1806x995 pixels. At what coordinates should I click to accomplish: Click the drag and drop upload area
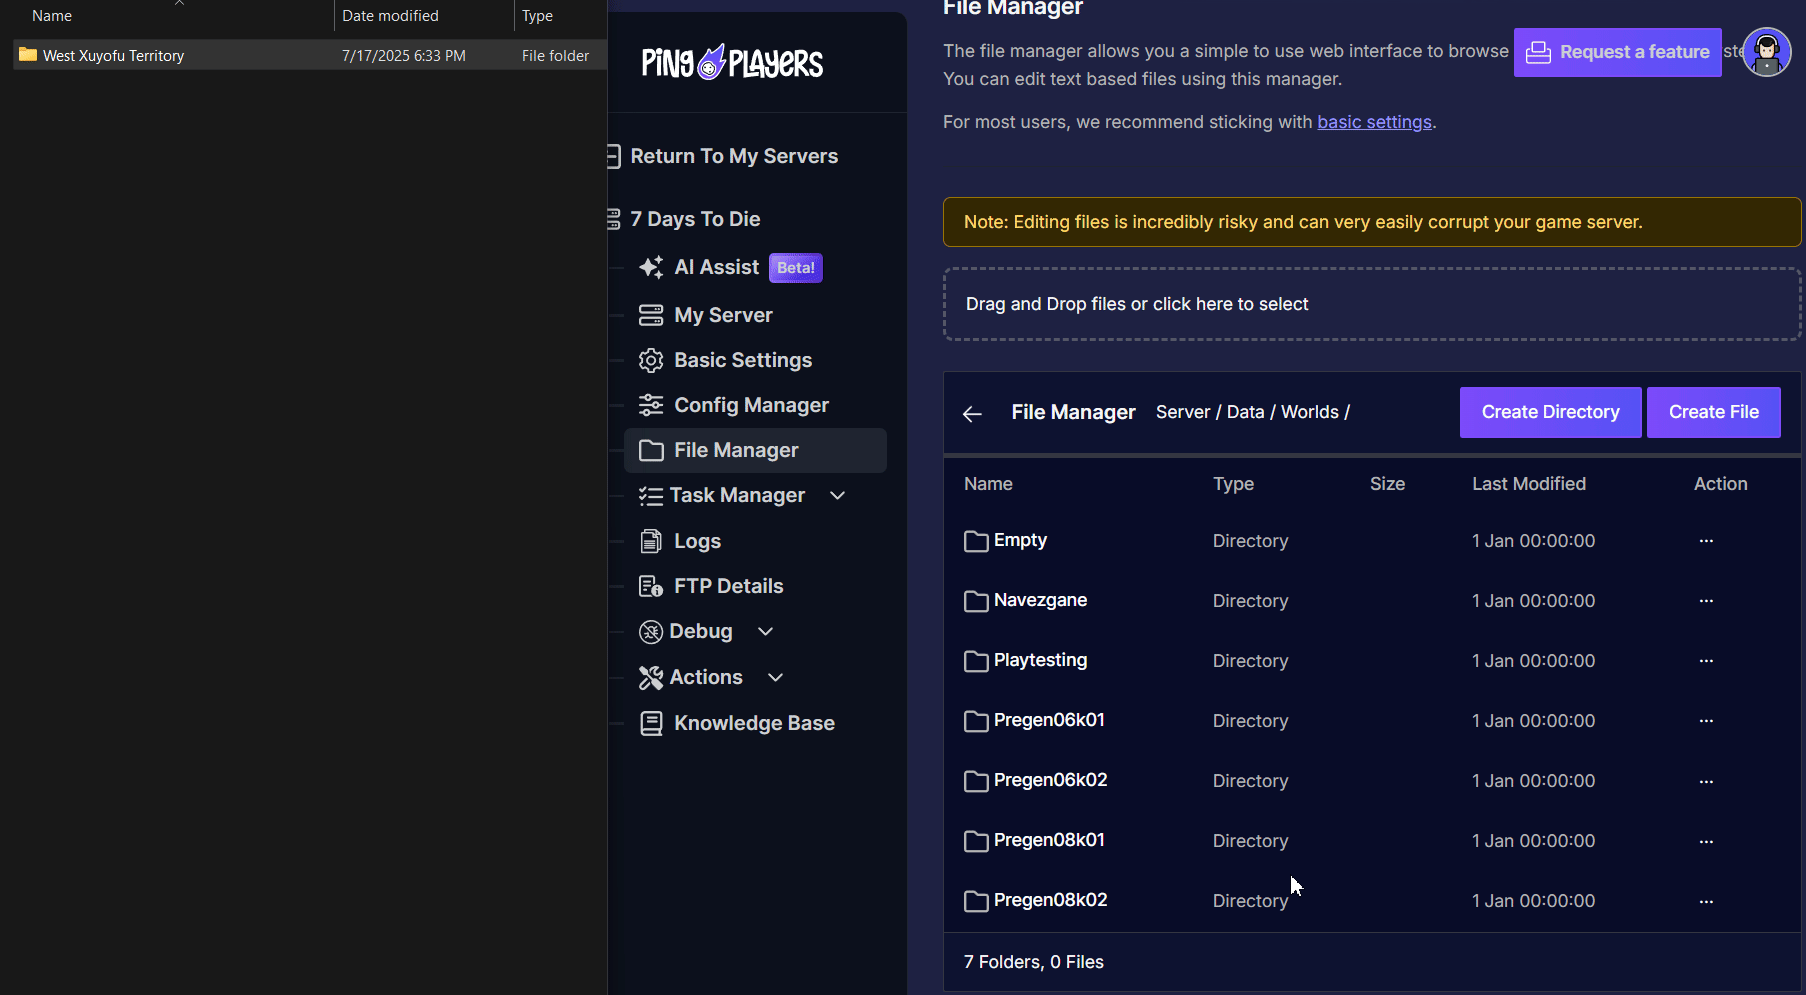pos(1372,304)
